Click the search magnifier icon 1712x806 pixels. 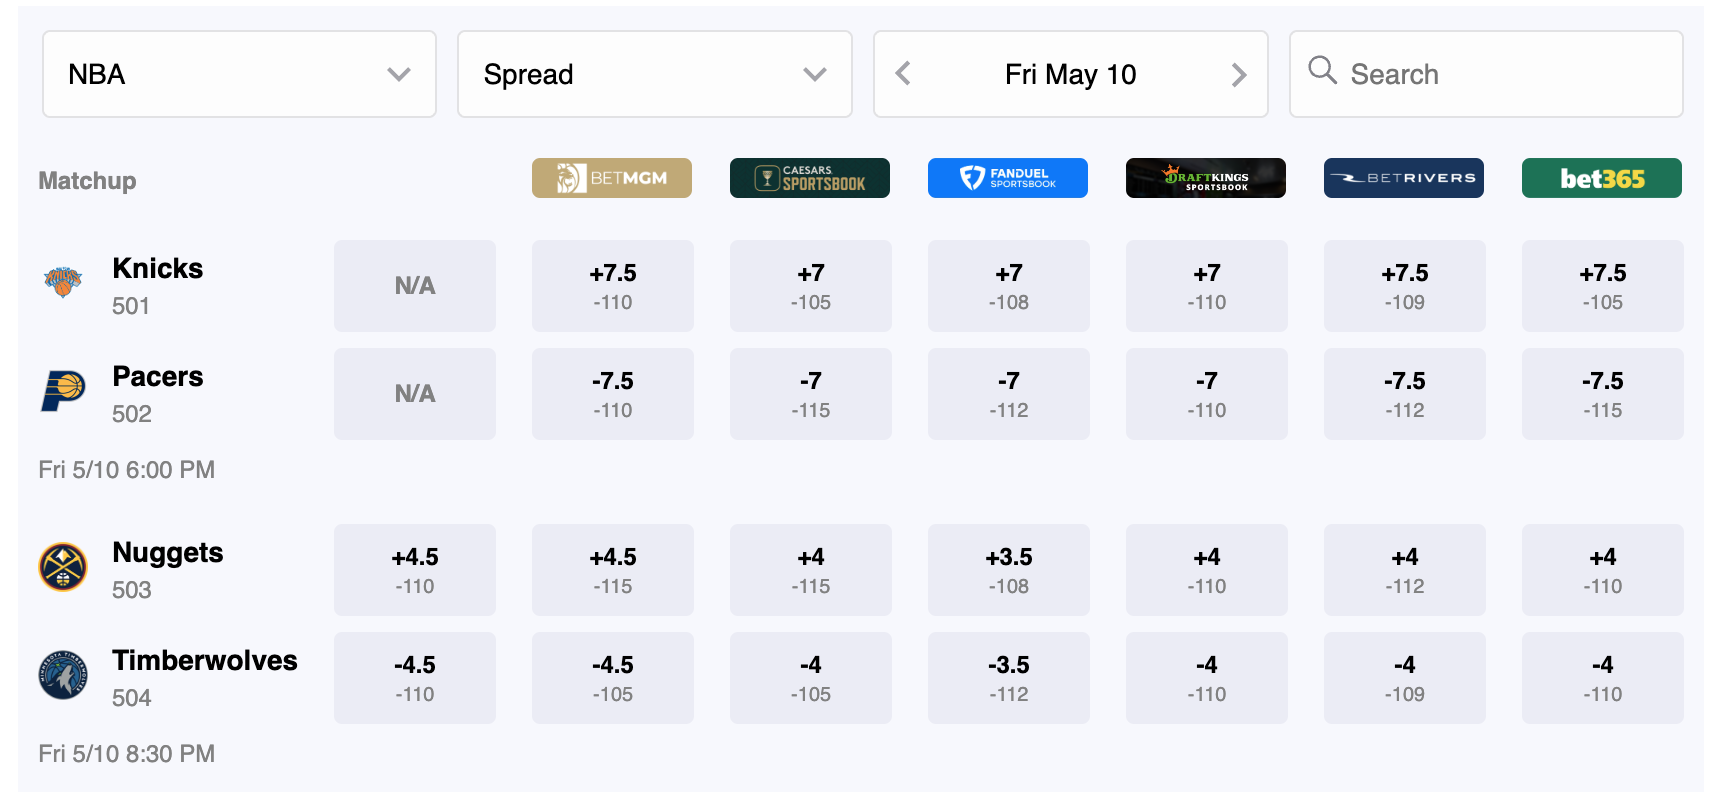1322,70
